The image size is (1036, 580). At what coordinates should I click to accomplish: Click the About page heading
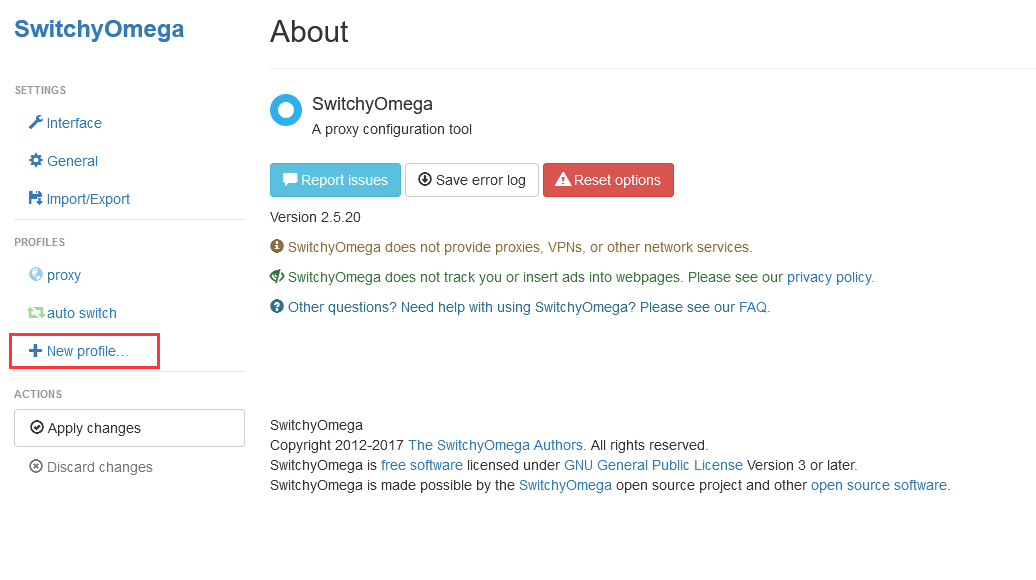pos(309,32)
